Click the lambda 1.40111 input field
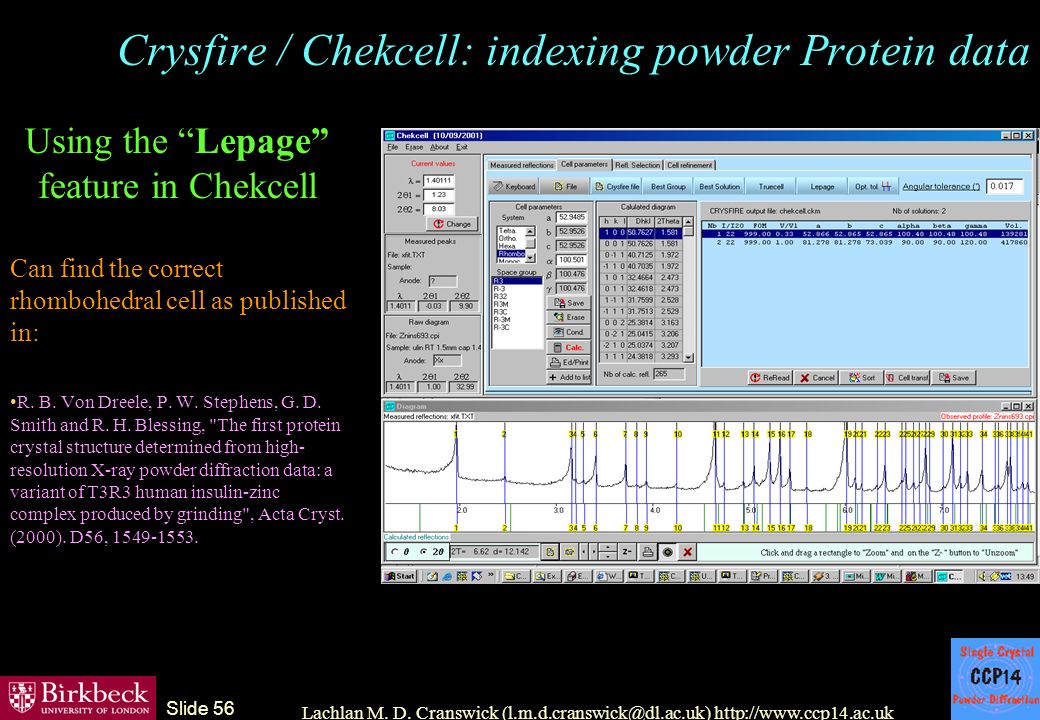The image size is (1040, 720). 438,180
